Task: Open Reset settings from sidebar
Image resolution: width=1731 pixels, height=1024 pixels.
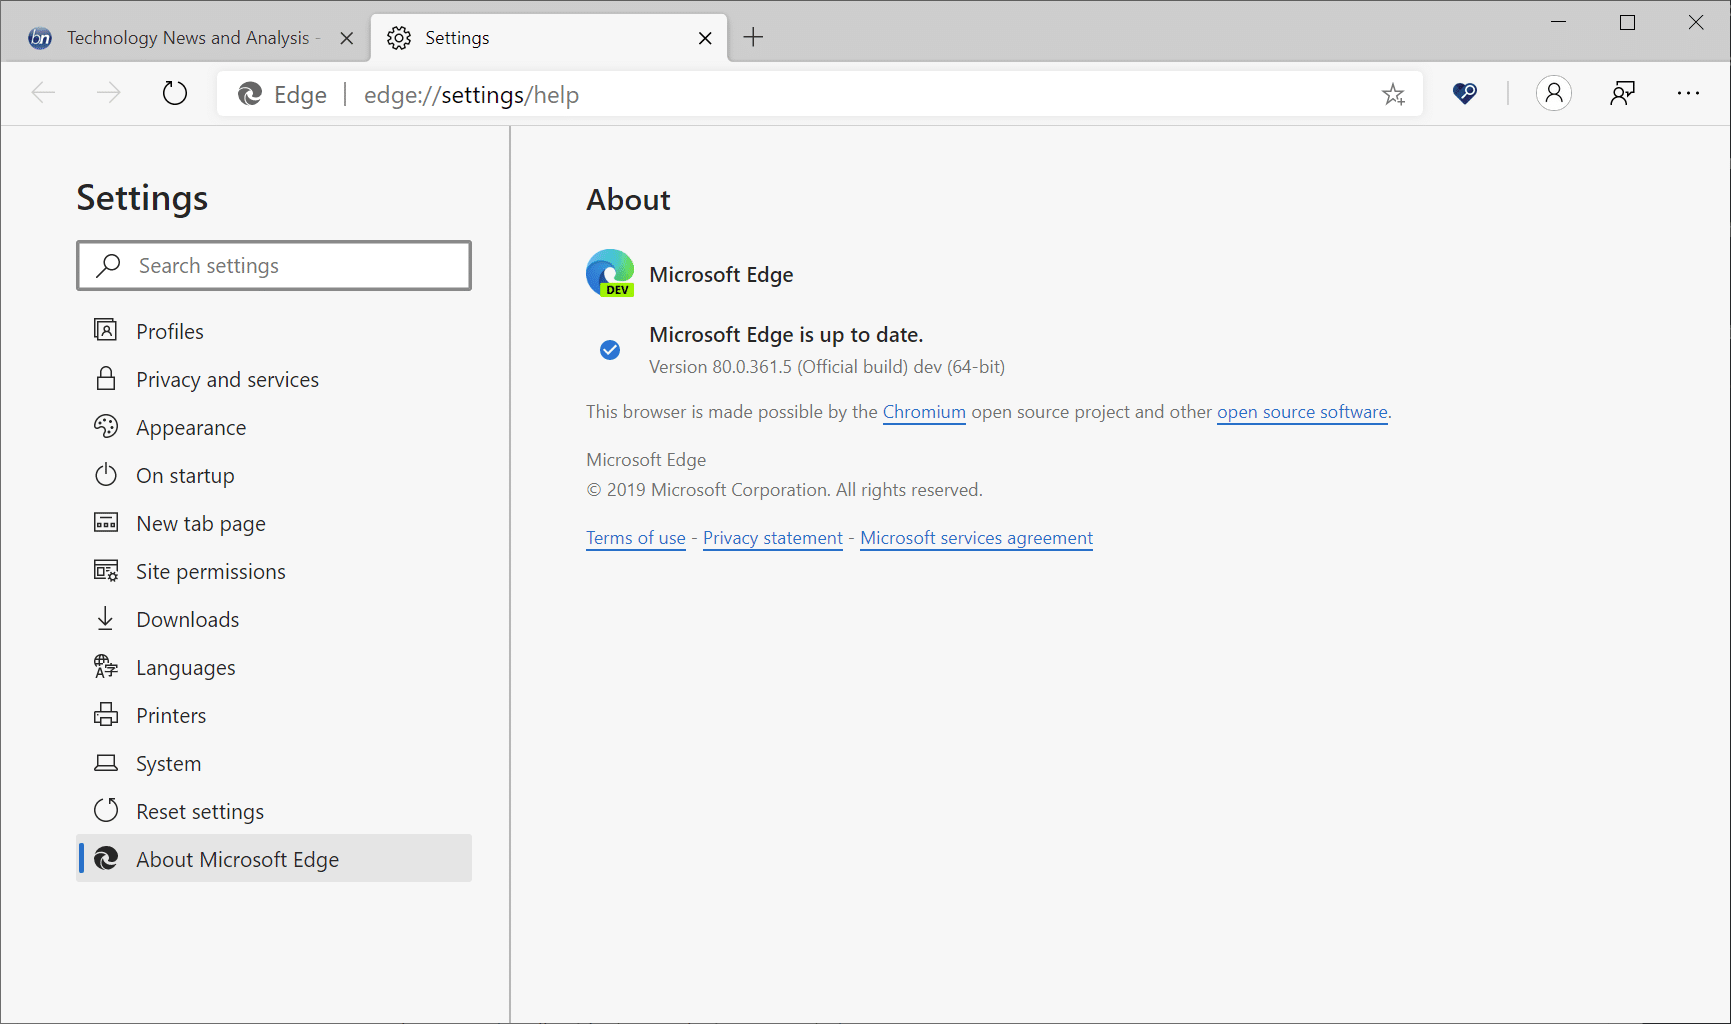Action: (200, 812)
